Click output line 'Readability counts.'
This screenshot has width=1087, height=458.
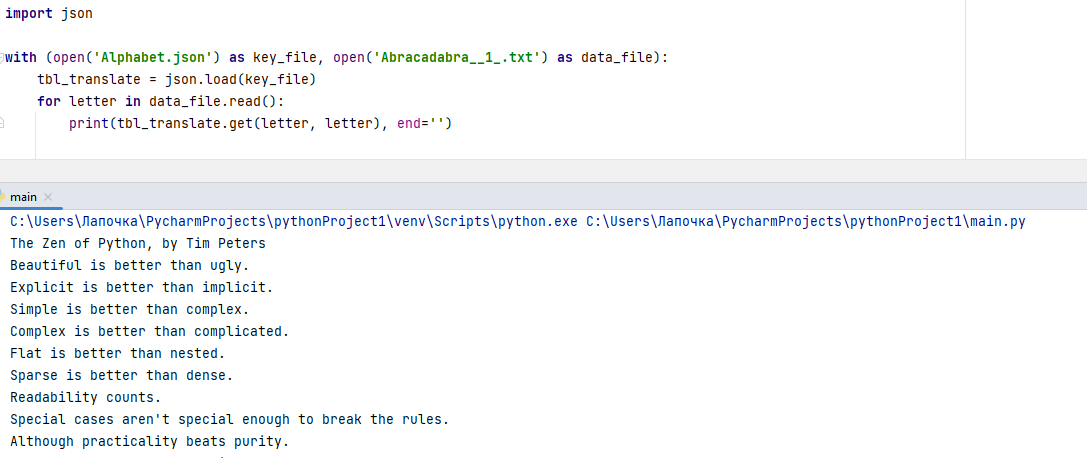[x=85, y=398]
